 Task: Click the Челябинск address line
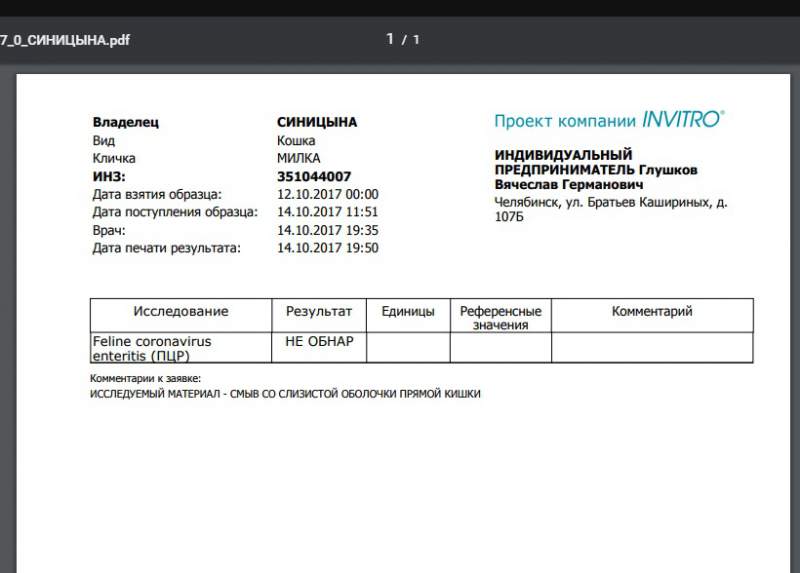(611, 209)
